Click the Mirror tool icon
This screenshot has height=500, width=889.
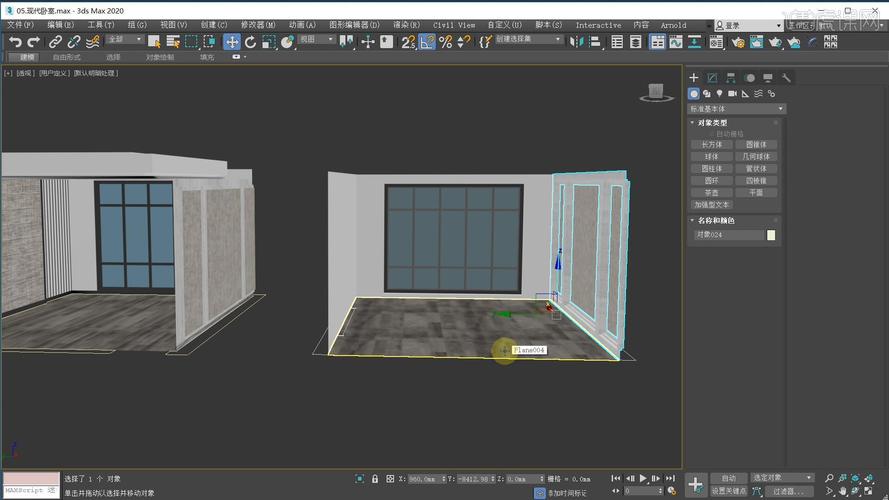coord(578,41)
